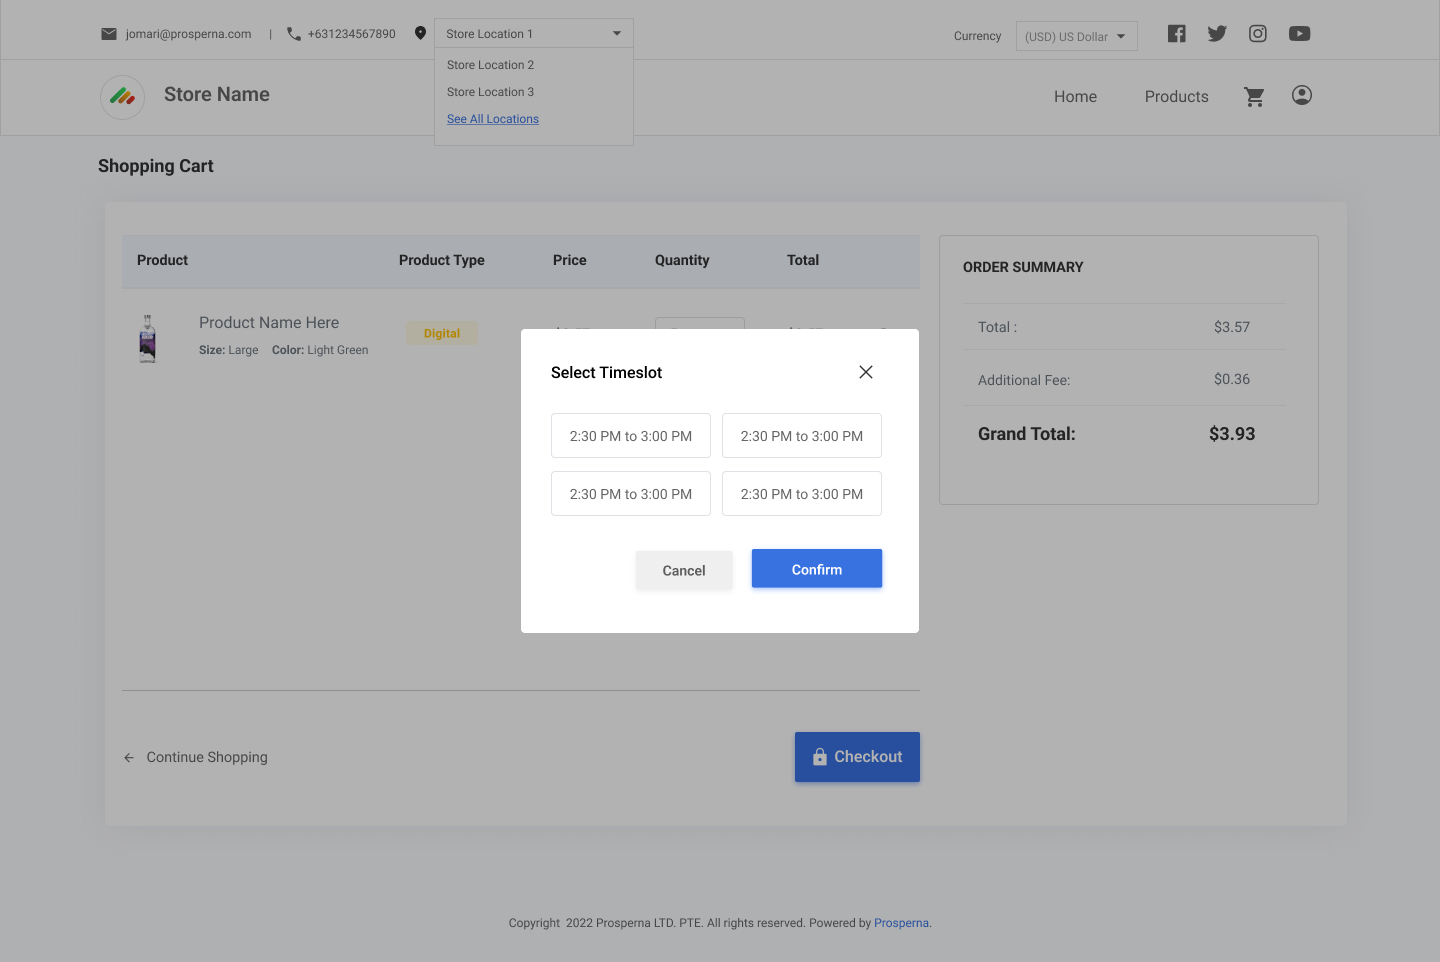Open the Products menu item
Screen dimensions: 1440x962
[x=1176, y=97]
